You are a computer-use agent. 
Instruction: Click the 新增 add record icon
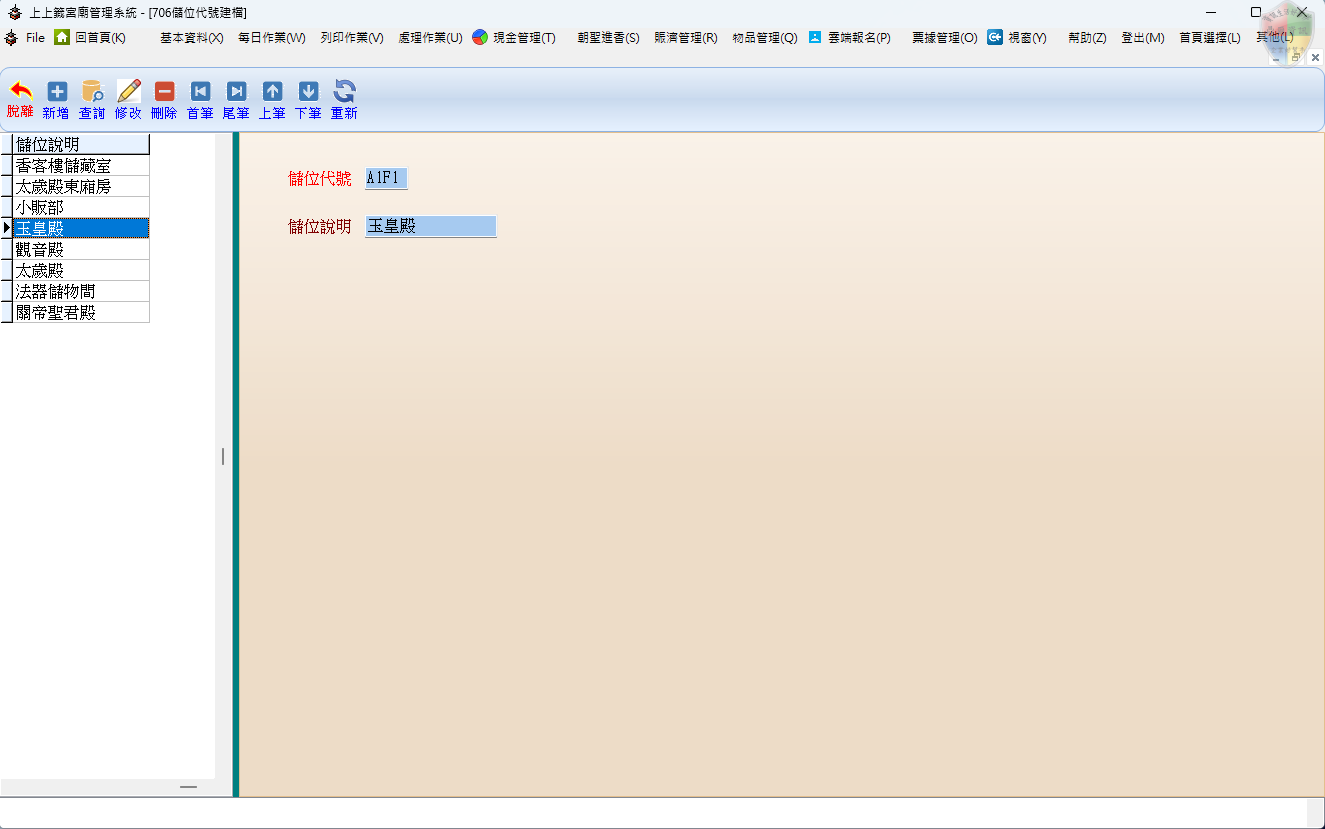[x=57, y=92]
